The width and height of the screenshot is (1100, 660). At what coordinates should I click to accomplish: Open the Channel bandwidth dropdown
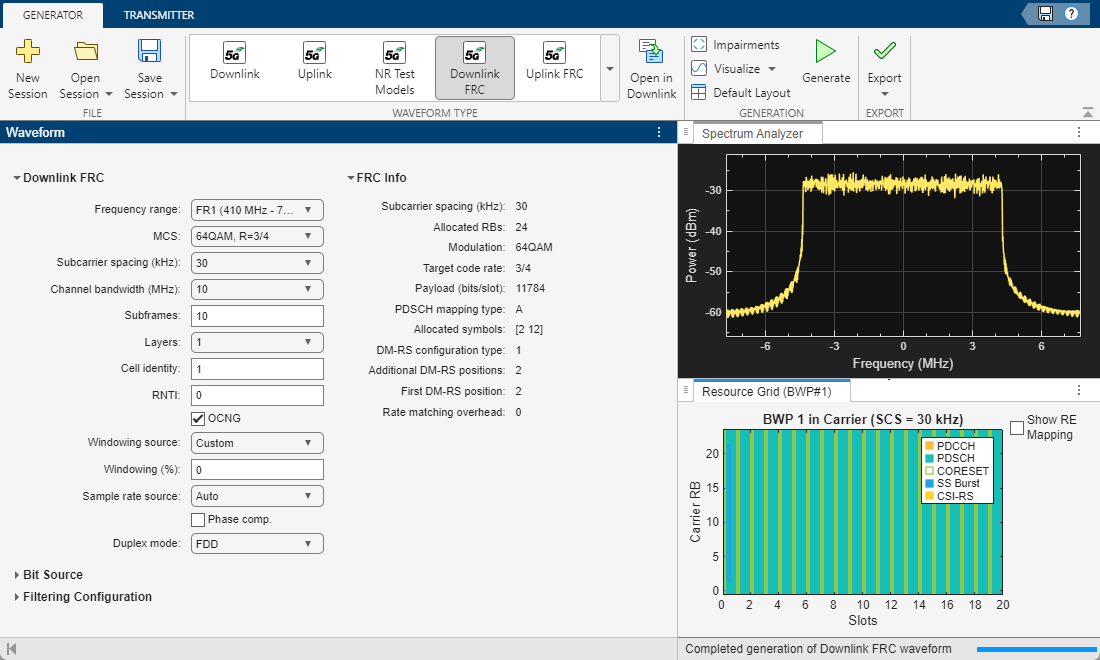pyautogui.click(x=257, y=290)
